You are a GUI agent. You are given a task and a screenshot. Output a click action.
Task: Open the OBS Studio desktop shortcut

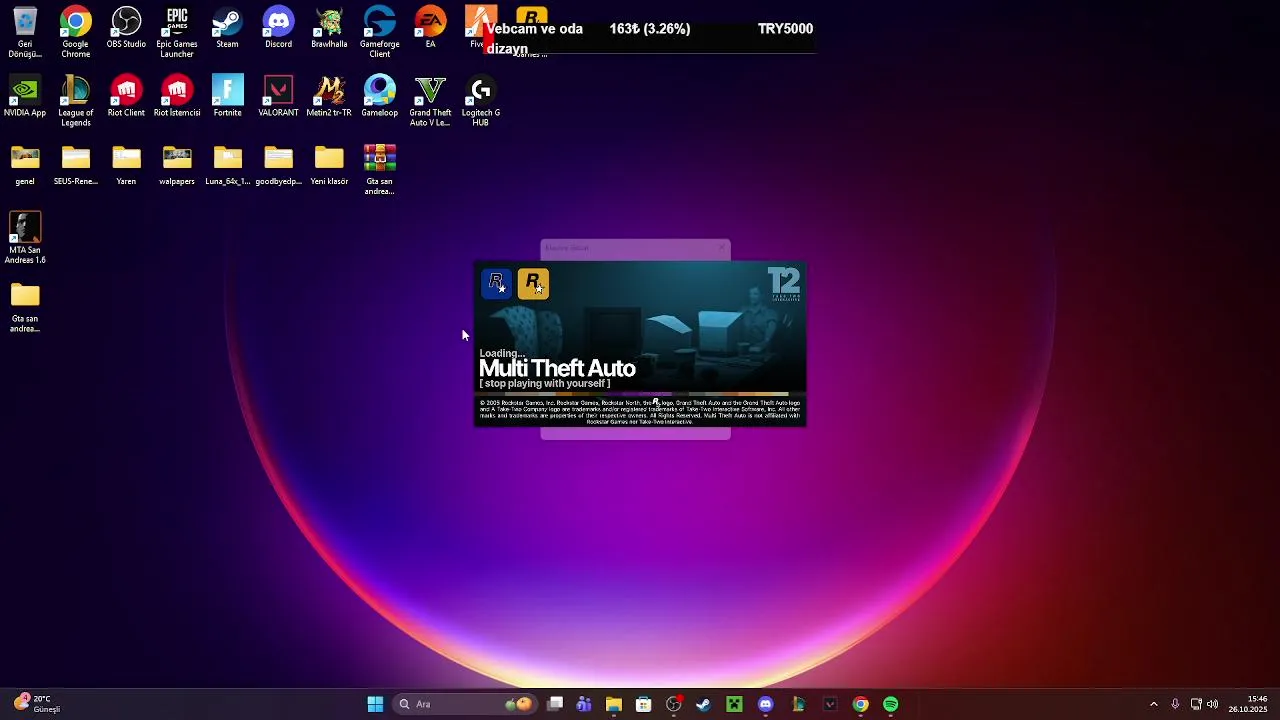click(x=126, y=28)
